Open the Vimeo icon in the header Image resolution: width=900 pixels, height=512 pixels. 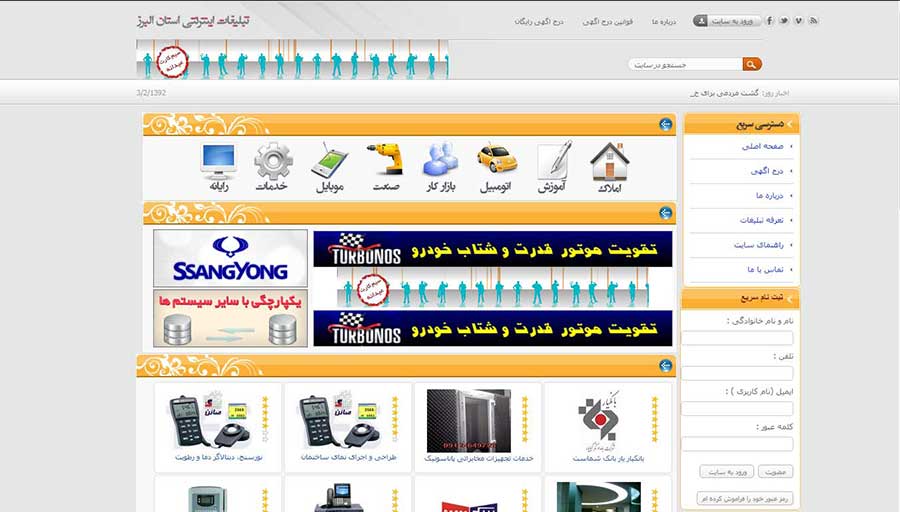(798, 21)
